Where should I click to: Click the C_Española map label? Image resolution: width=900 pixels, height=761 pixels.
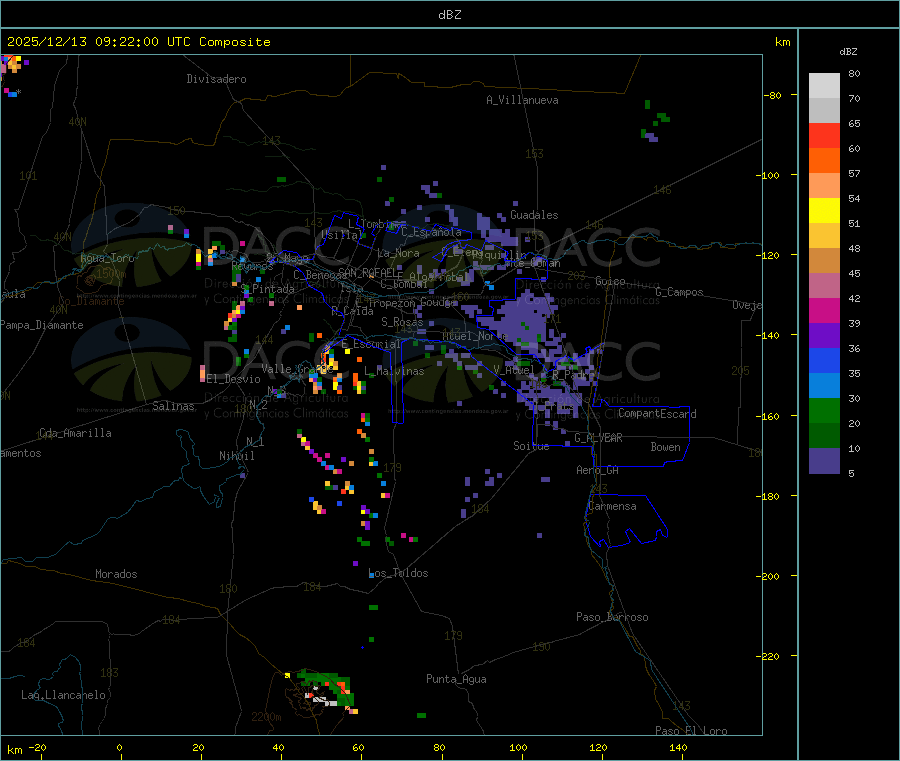(431, 232)
